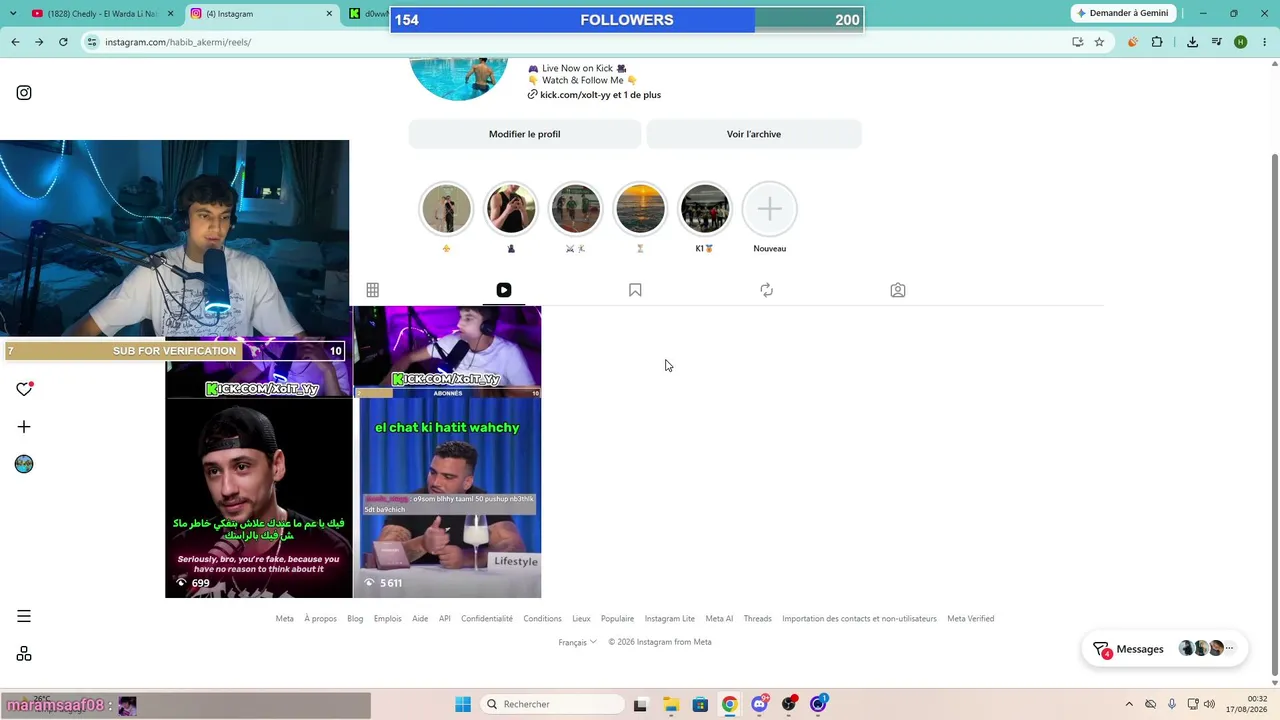Click the Modifier le profil button
This screenshot has width=1280, height=720.
click(x=524, y=134)
